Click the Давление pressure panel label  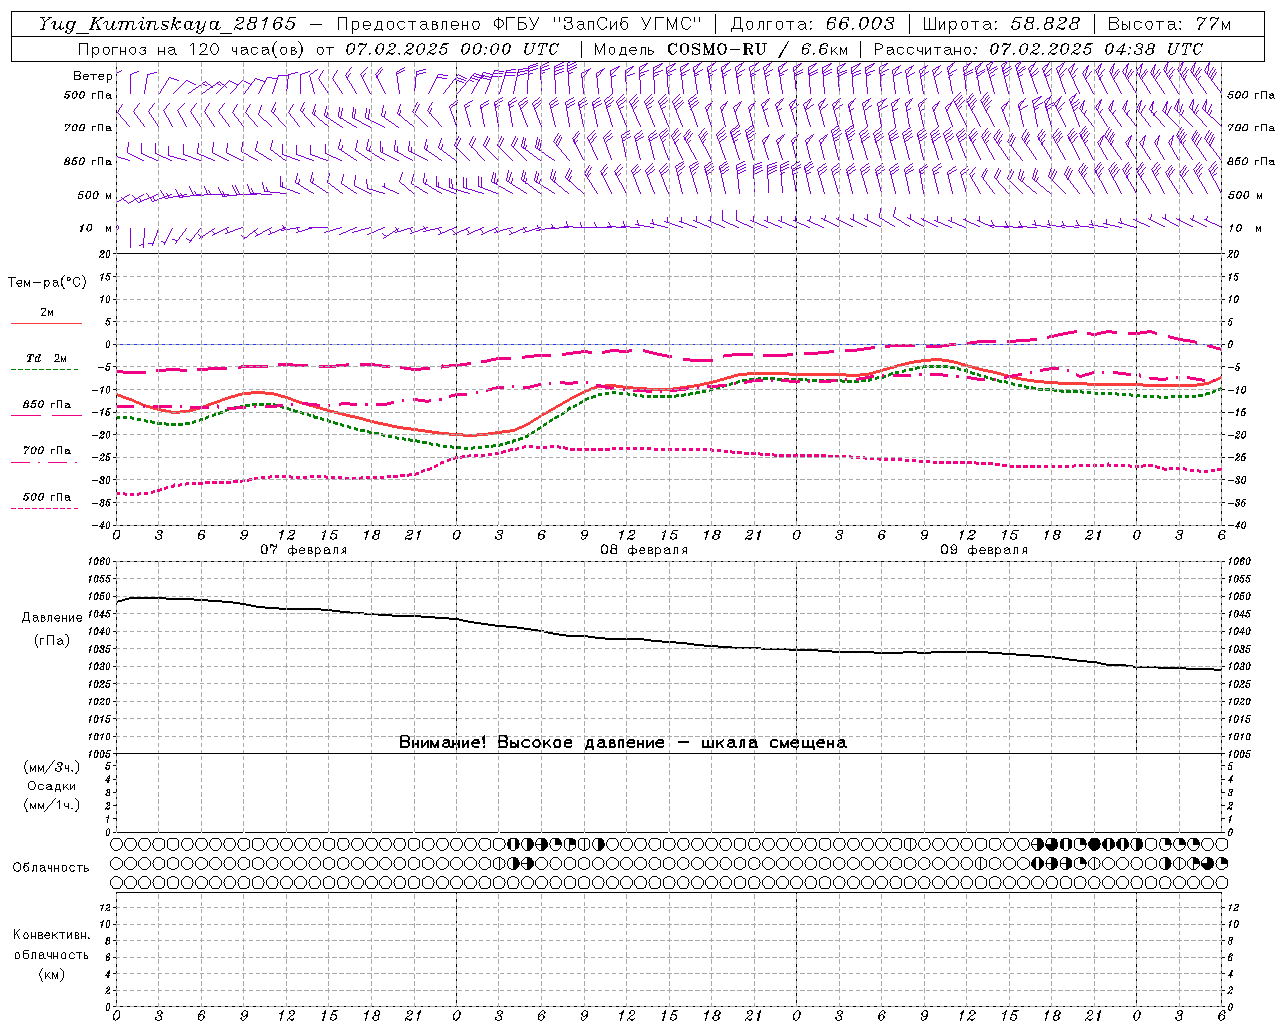coord(52,618)
